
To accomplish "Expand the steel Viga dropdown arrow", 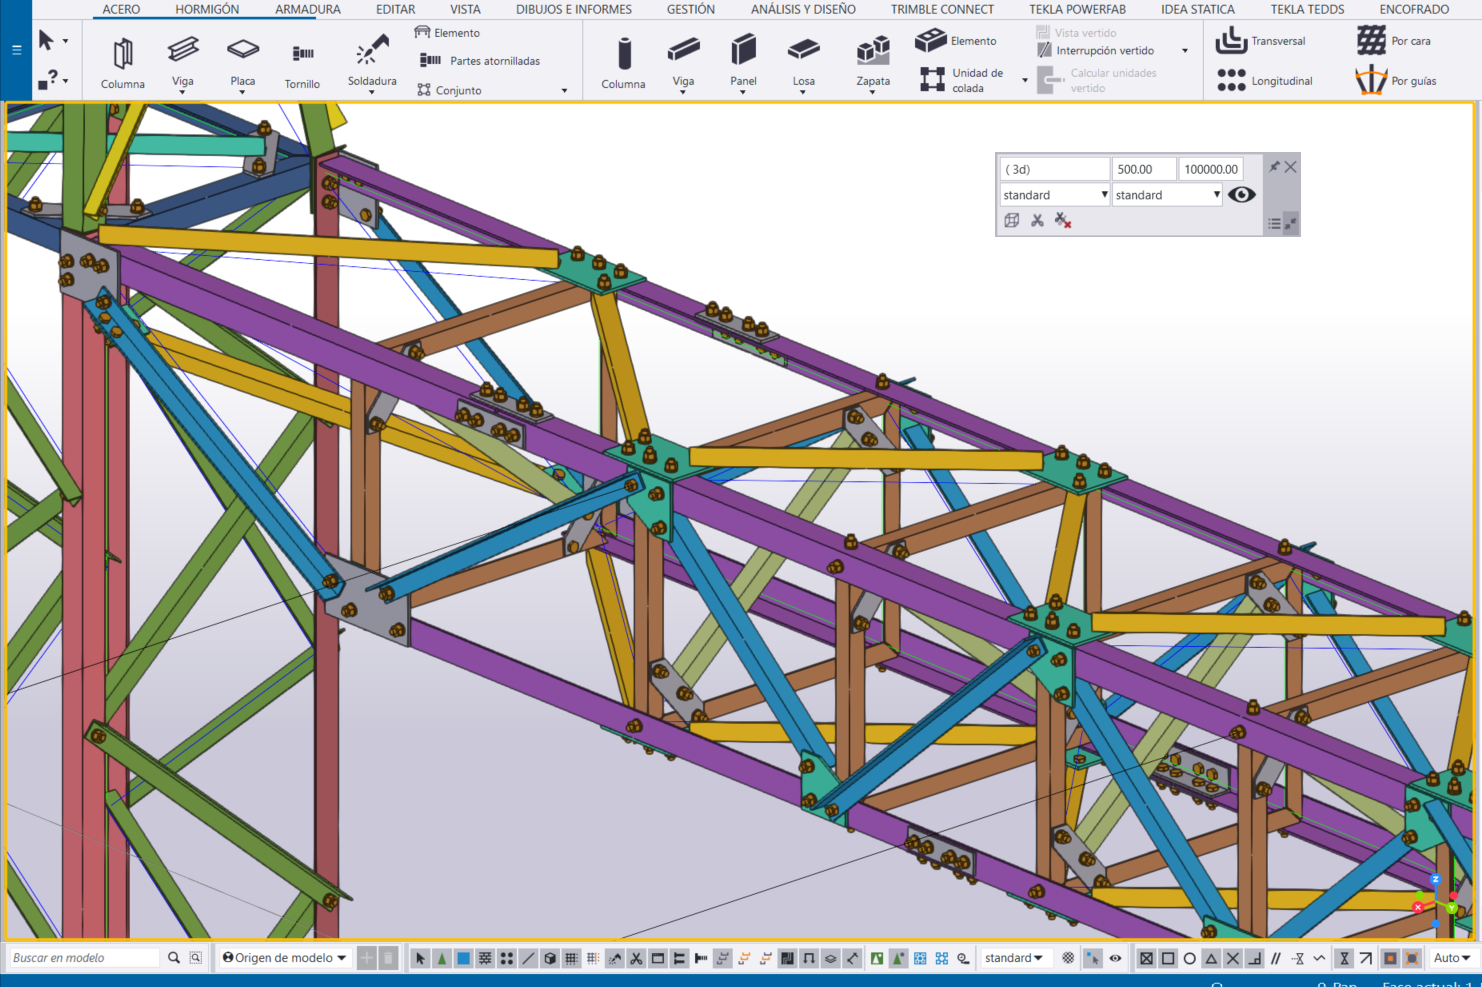I will pos(183,92).
